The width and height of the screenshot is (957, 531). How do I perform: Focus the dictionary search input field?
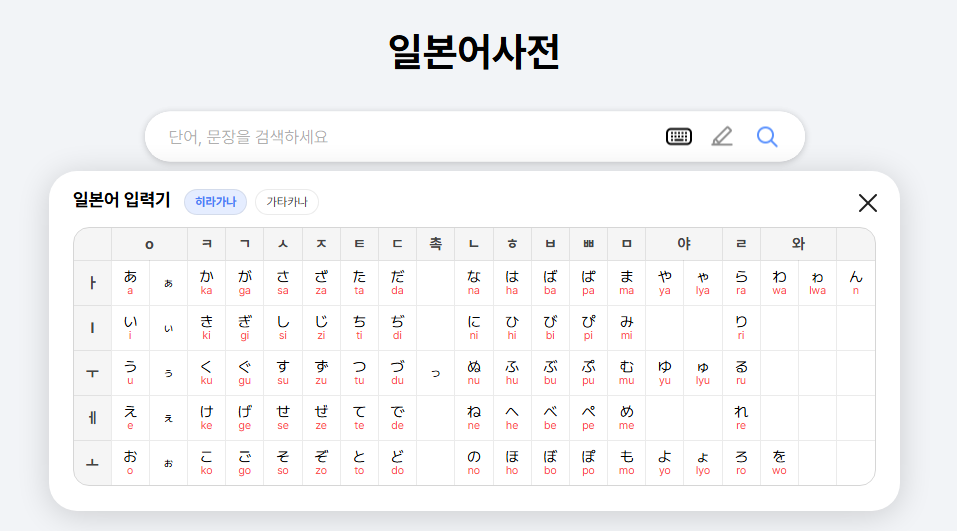(x=403, y=137)
